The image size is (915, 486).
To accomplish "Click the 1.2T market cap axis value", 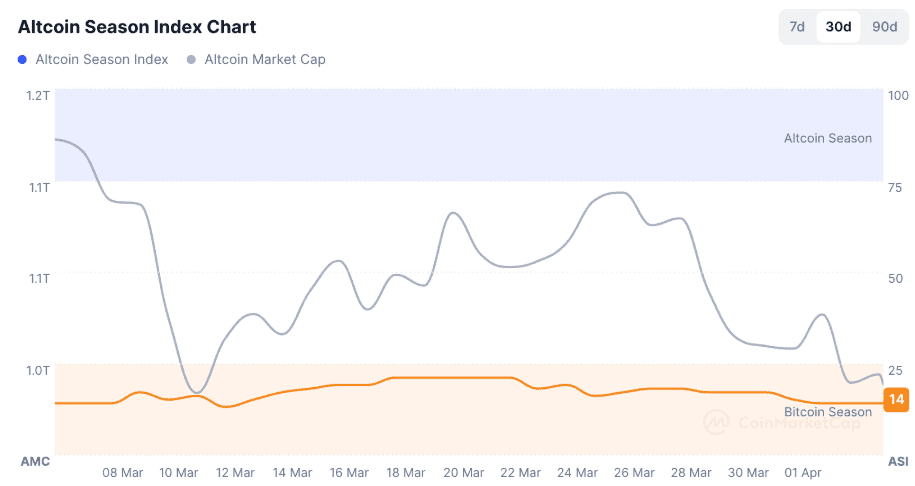I will pyautogui.click(x=38, y=95).
